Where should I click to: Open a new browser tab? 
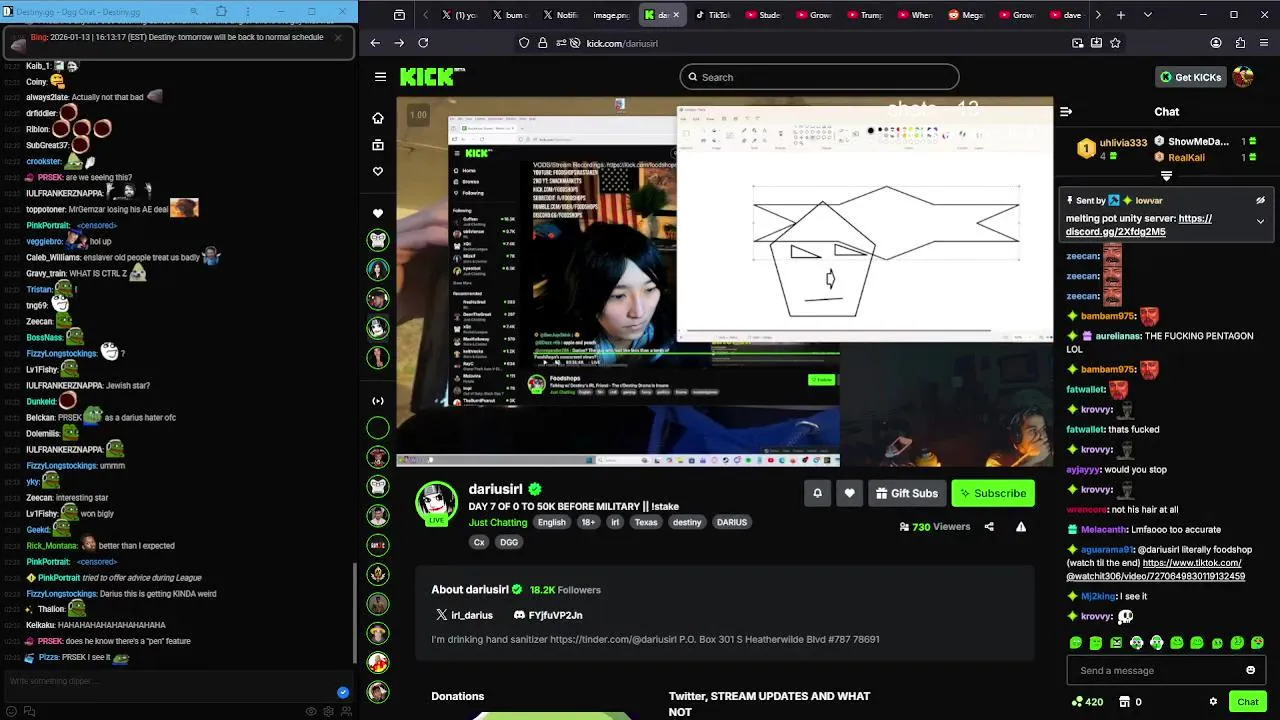pos(1121,15)
